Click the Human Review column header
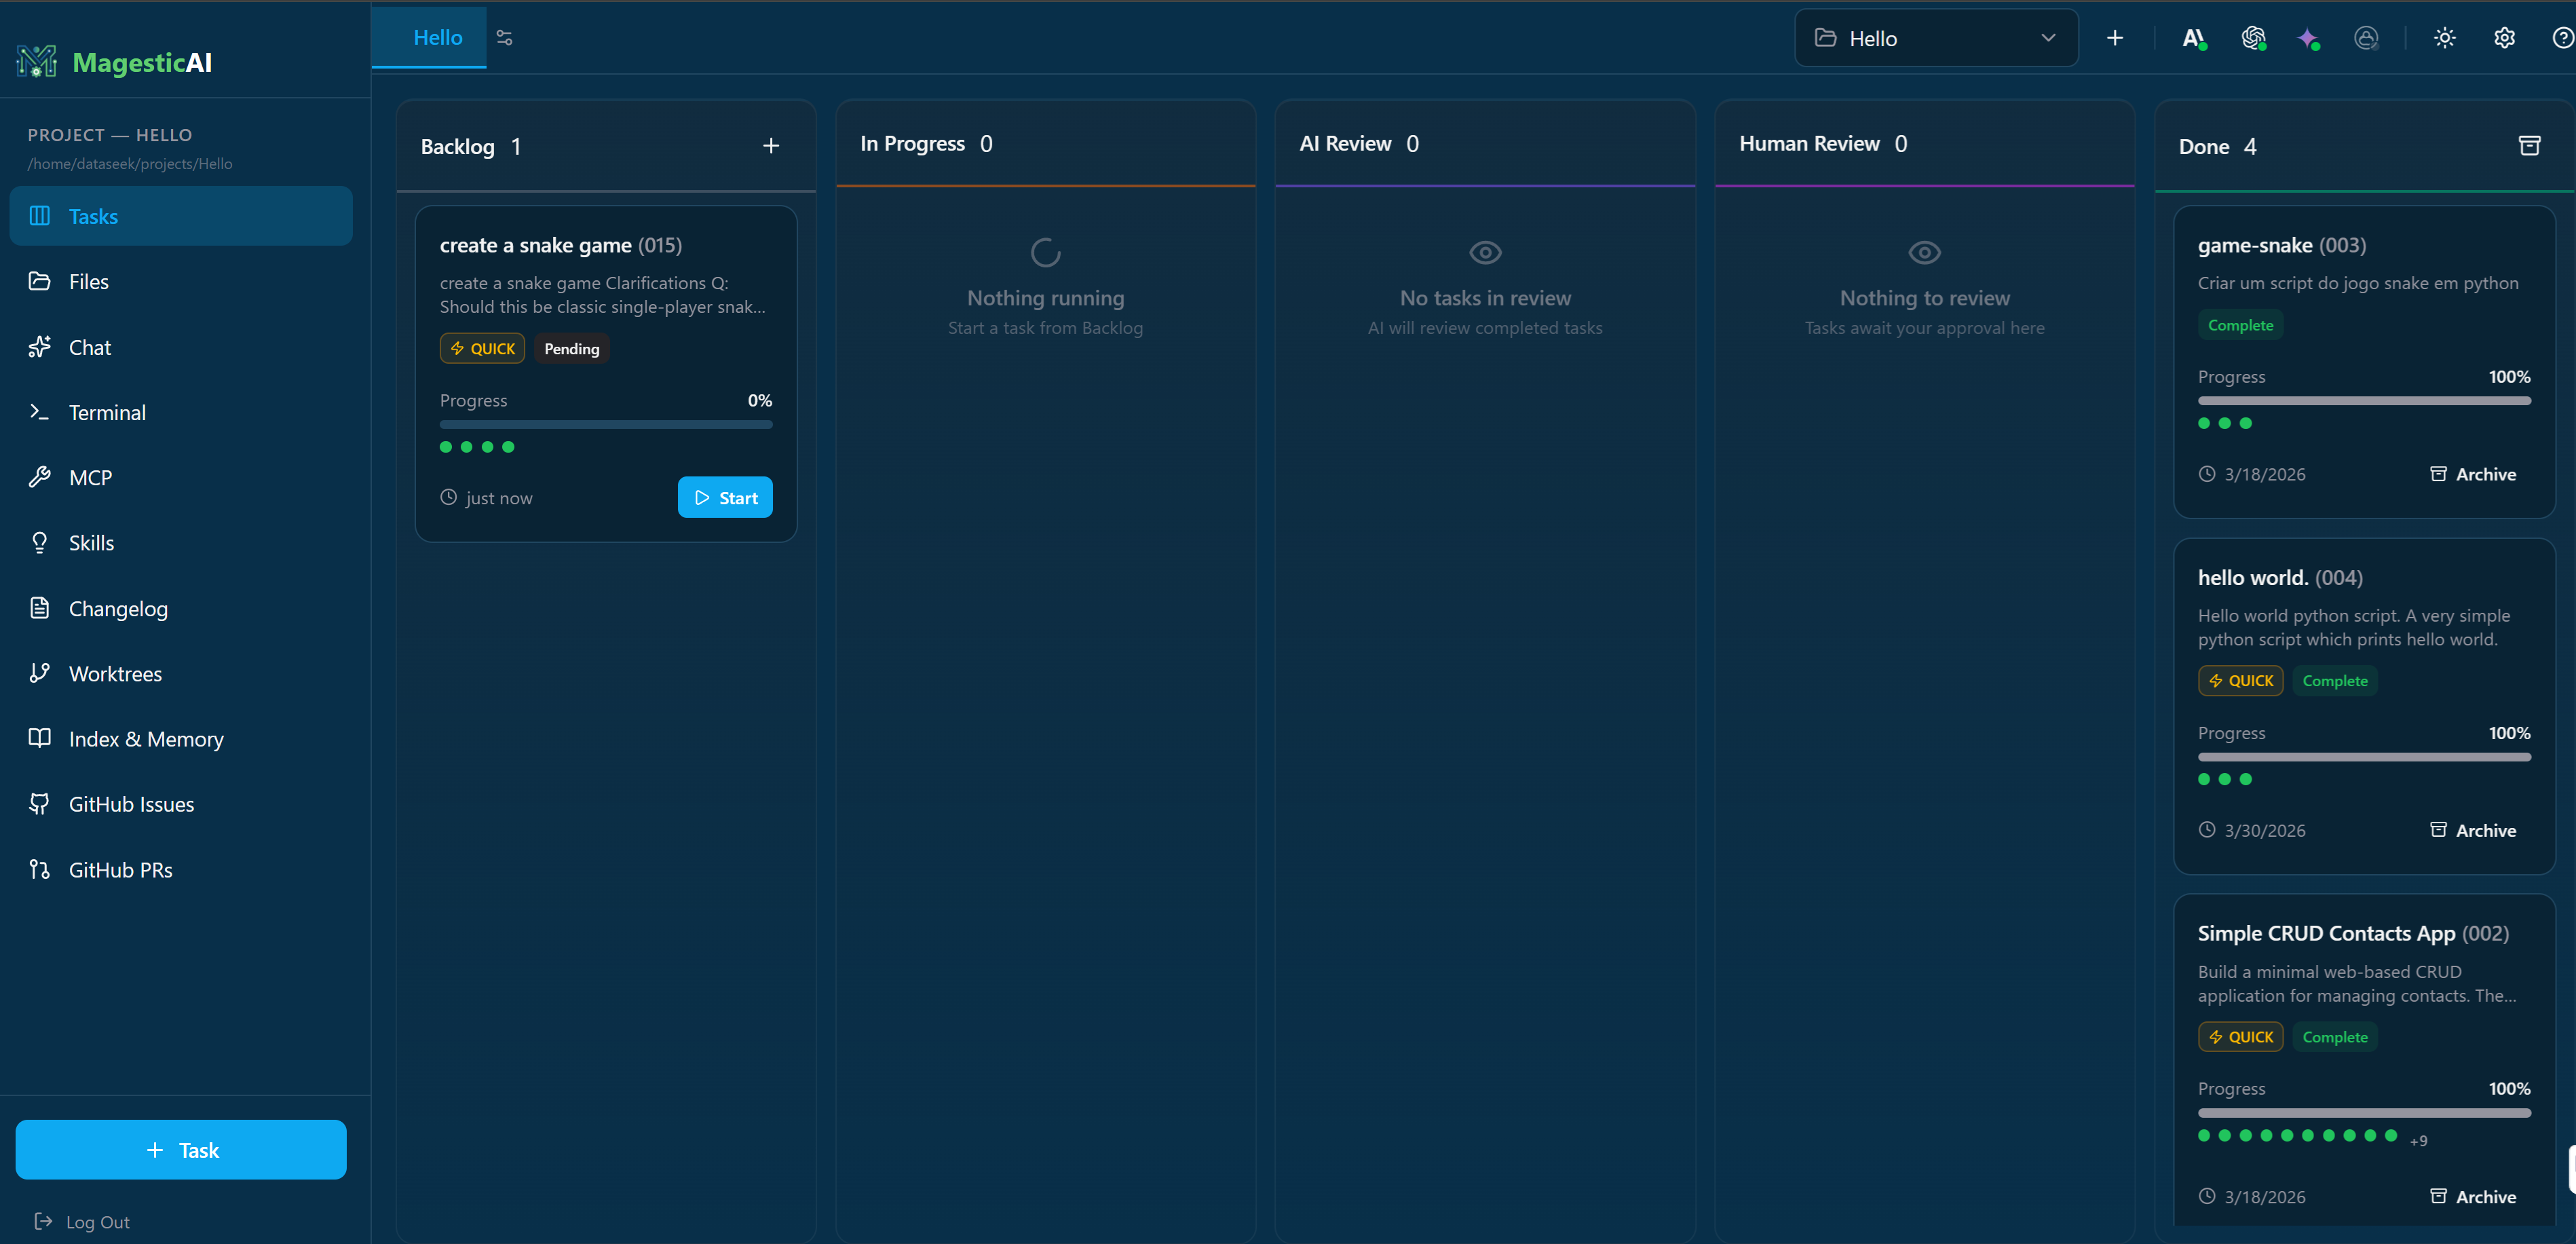Screen dimensions: 2576x1244 coord(1925,143)
